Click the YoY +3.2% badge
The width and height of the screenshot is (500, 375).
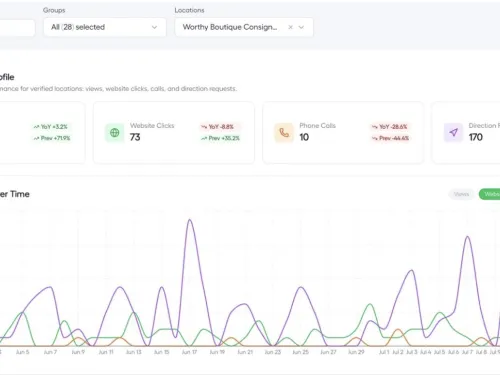click(x=51, y=127)
